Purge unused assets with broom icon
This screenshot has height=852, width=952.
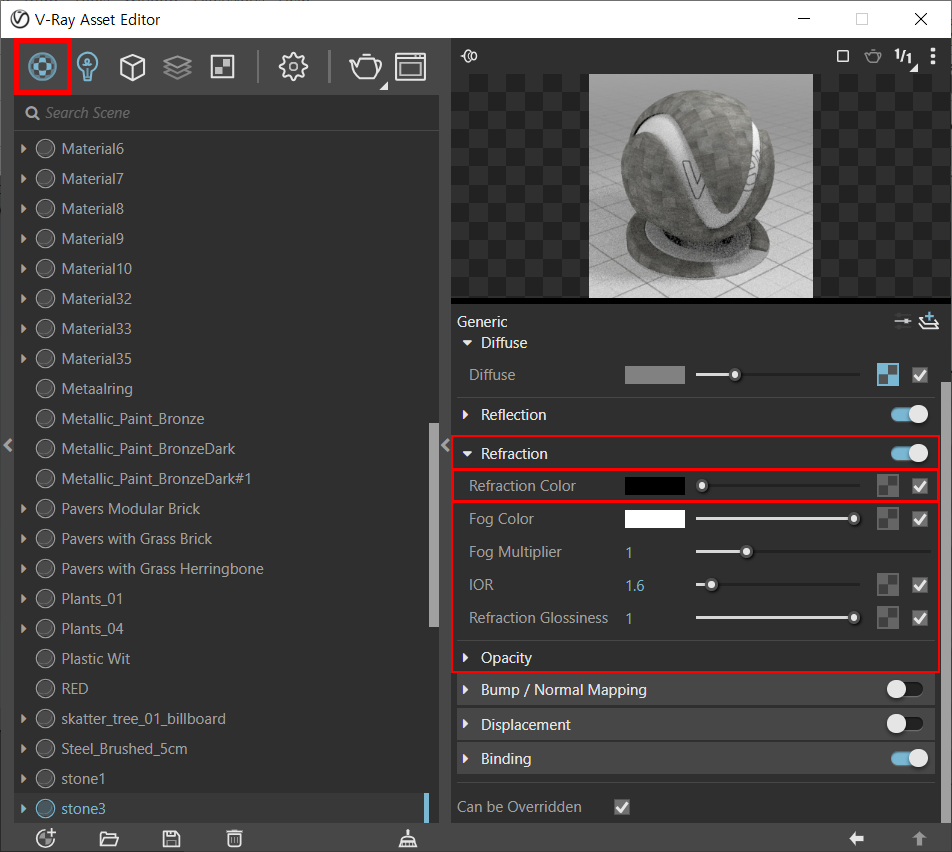click(407, 839)
